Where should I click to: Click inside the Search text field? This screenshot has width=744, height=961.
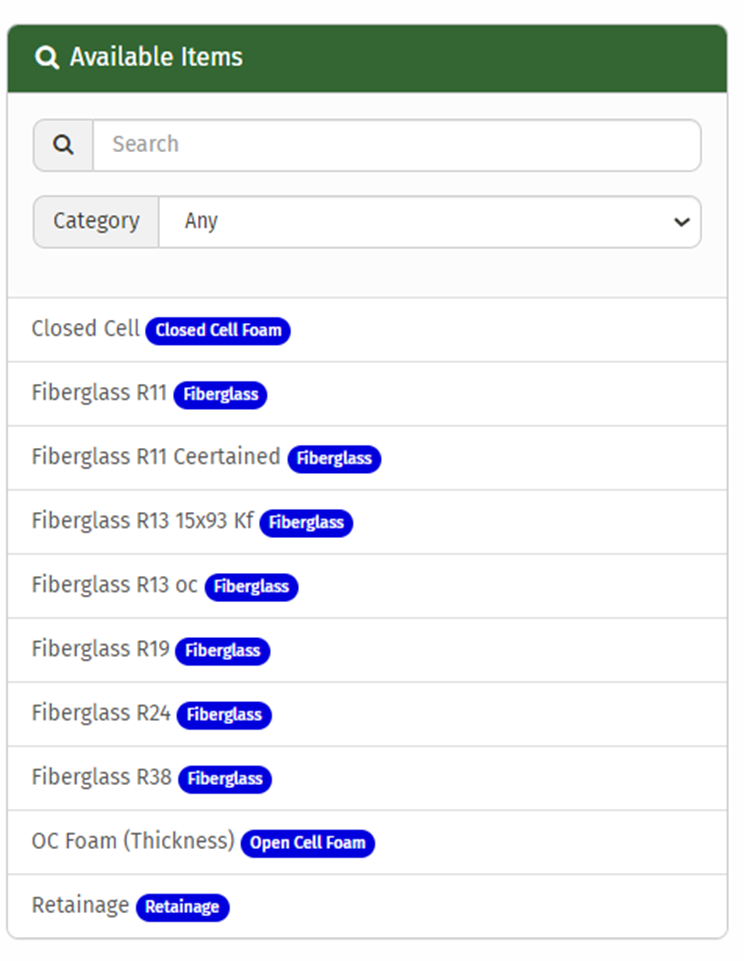click(396, 145)
